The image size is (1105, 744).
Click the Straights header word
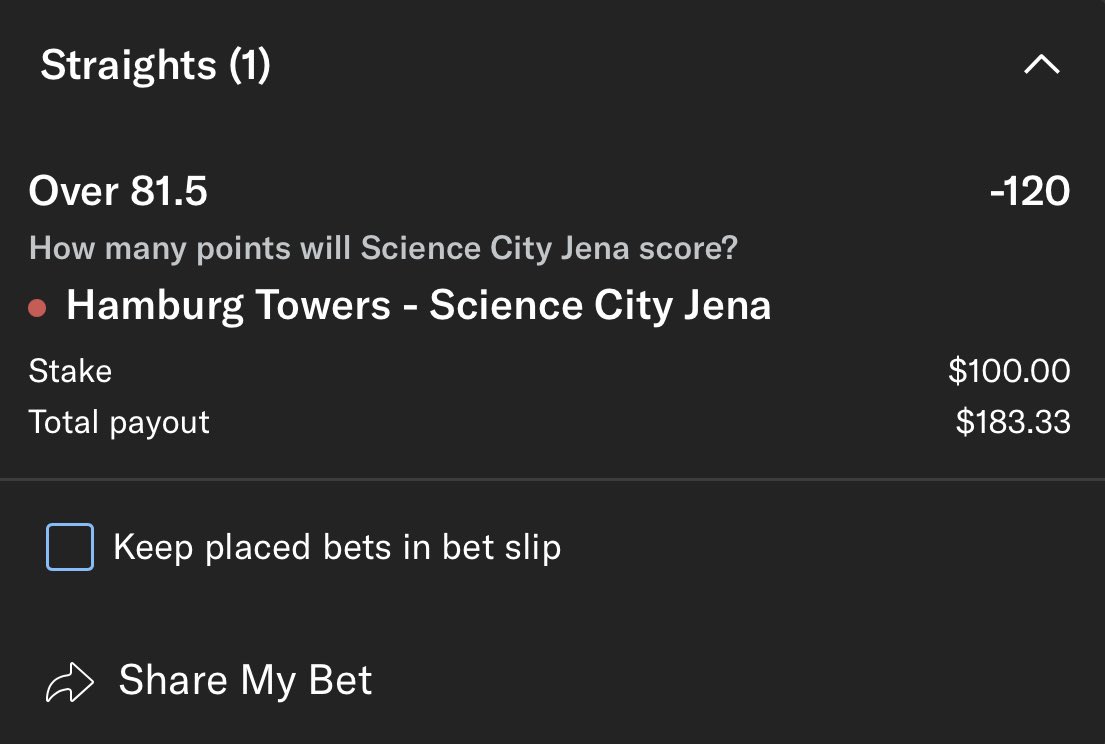tap(128, 66)
